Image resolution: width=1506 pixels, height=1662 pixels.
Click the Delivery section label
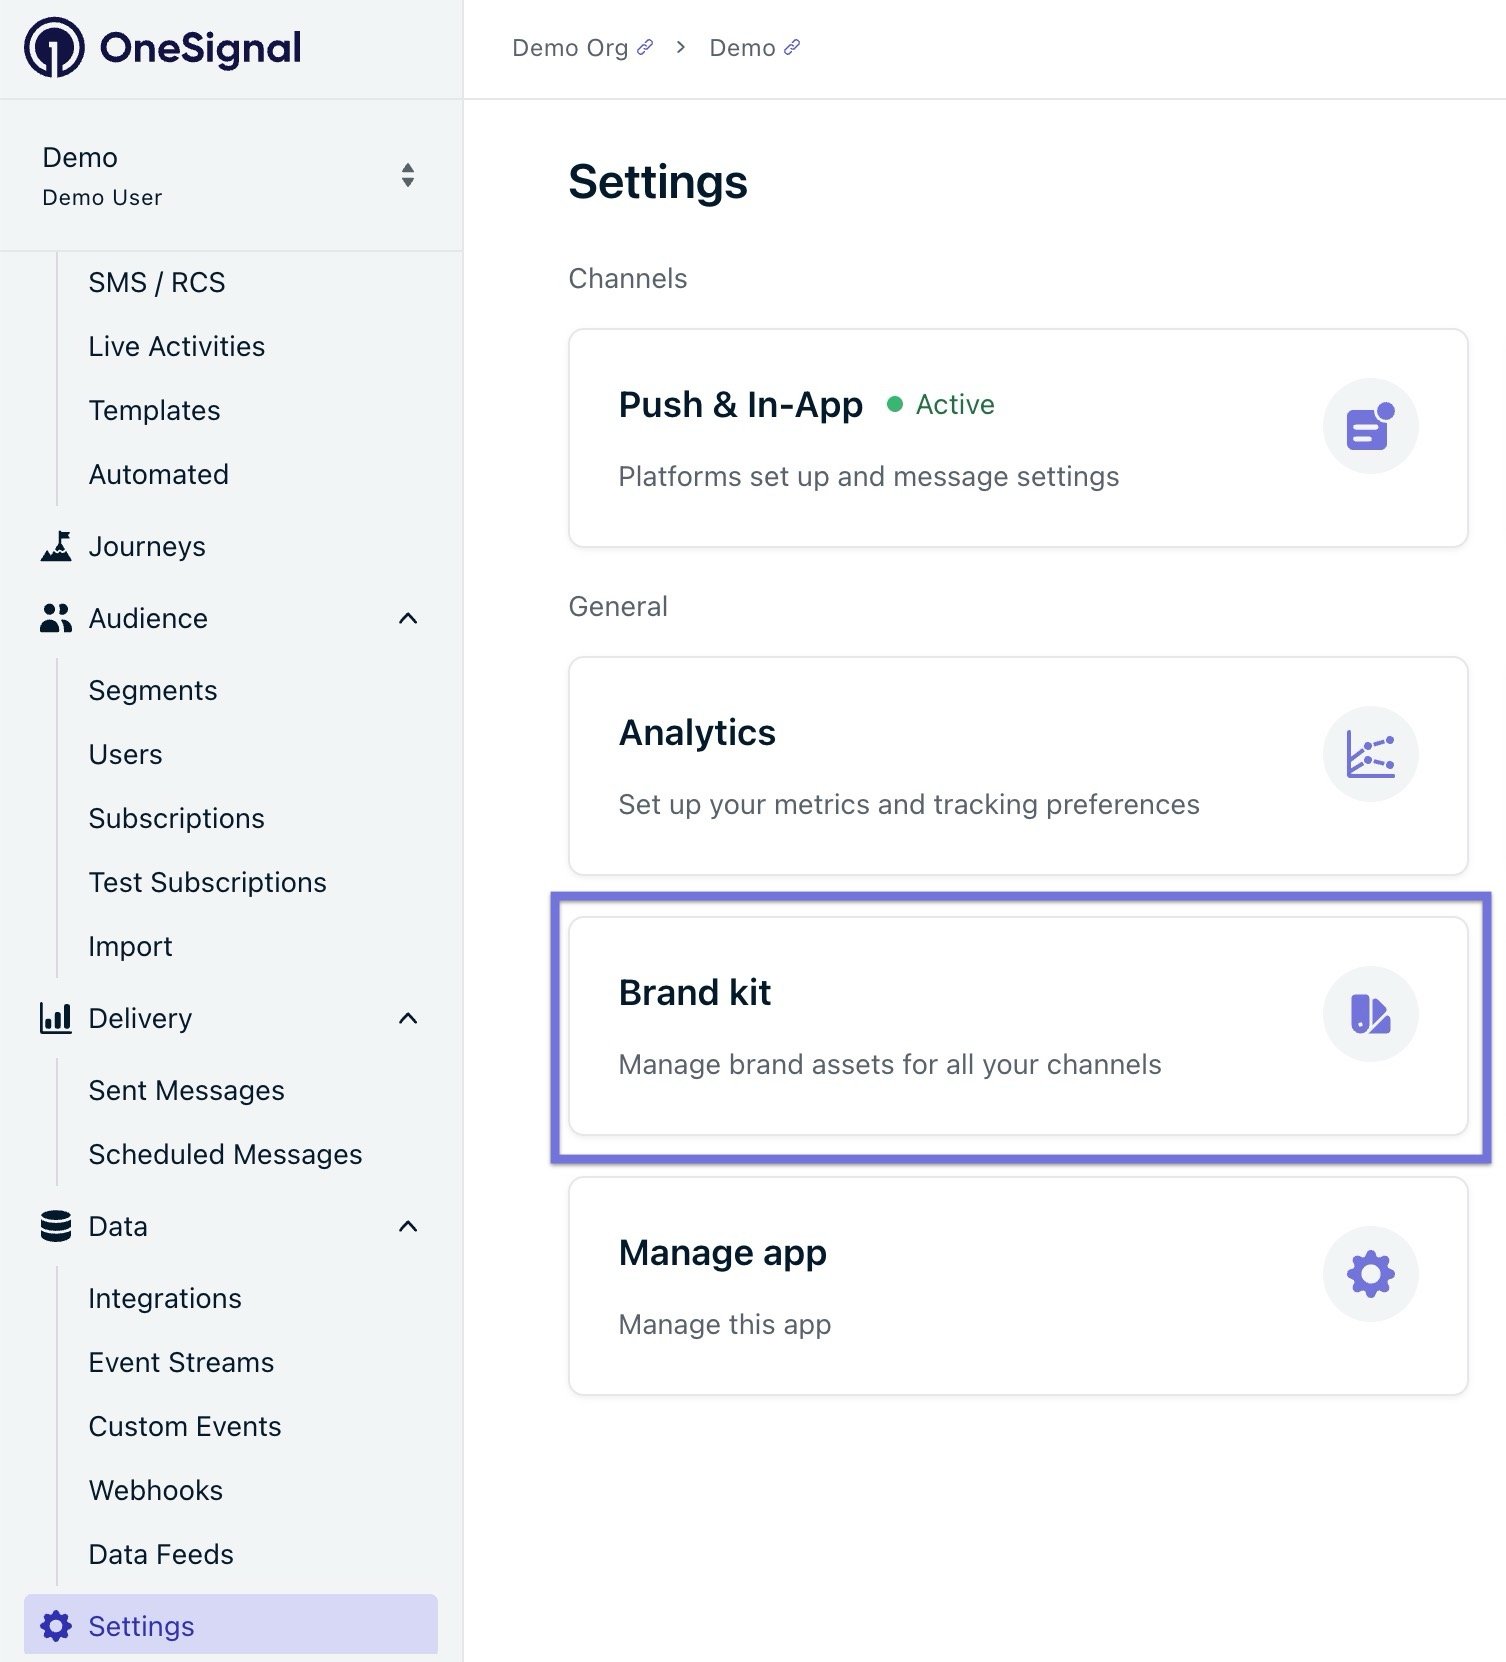[140, 1018]
